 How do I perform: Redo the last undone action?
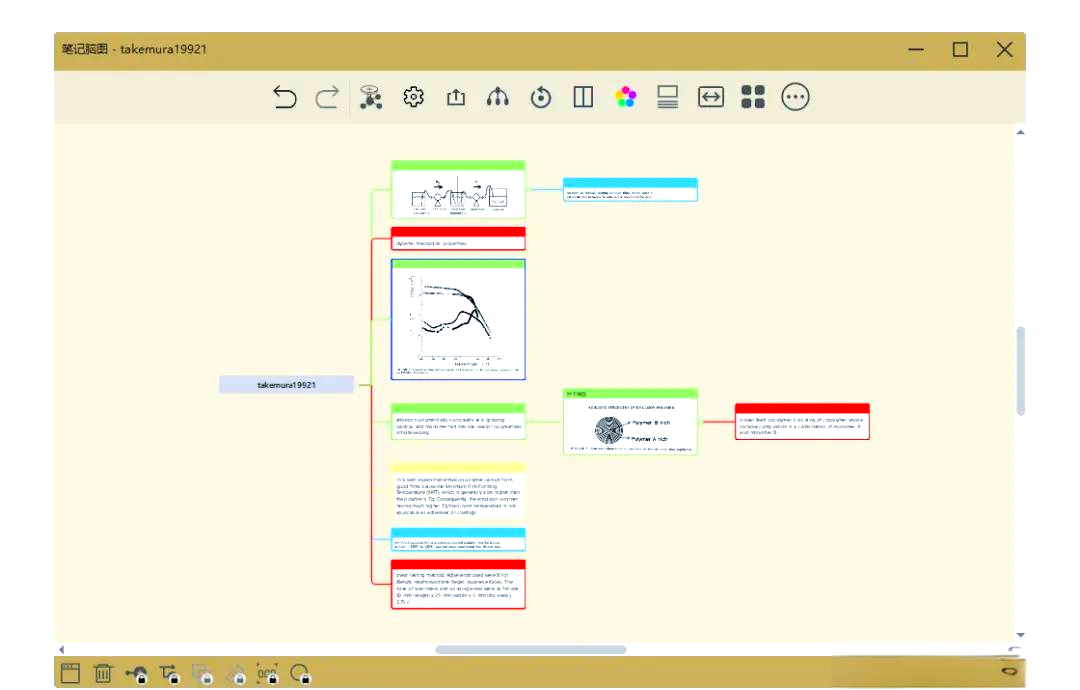click(x=326, y=97)
